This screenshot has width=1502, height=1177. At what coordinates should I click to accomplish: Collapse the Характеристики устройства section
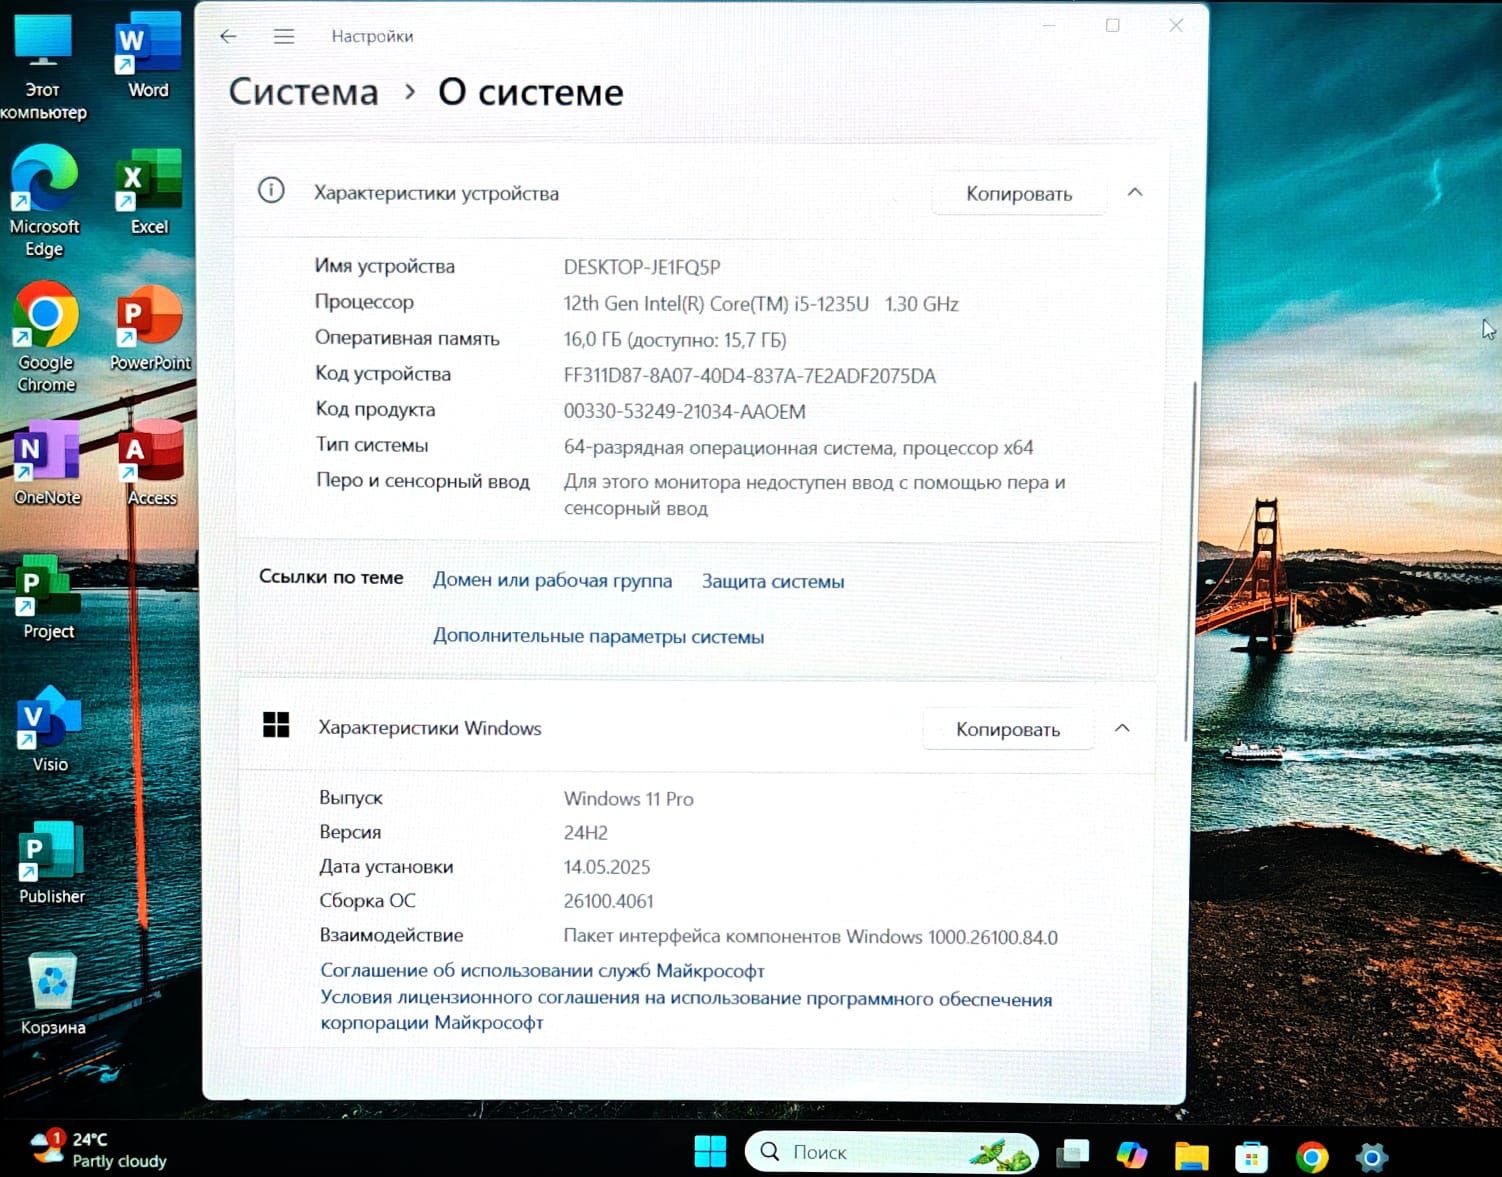[1135, 192]
